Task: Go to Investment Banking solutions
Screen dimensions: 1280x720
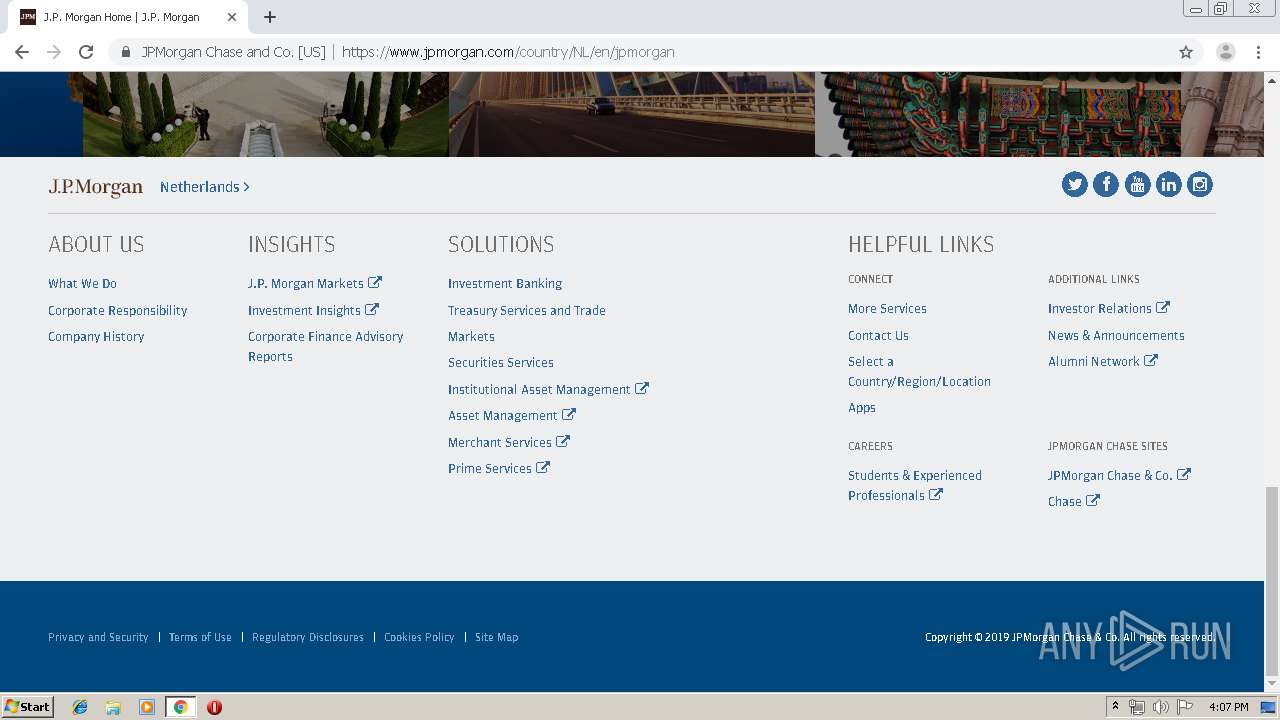Action: point(505,284)
